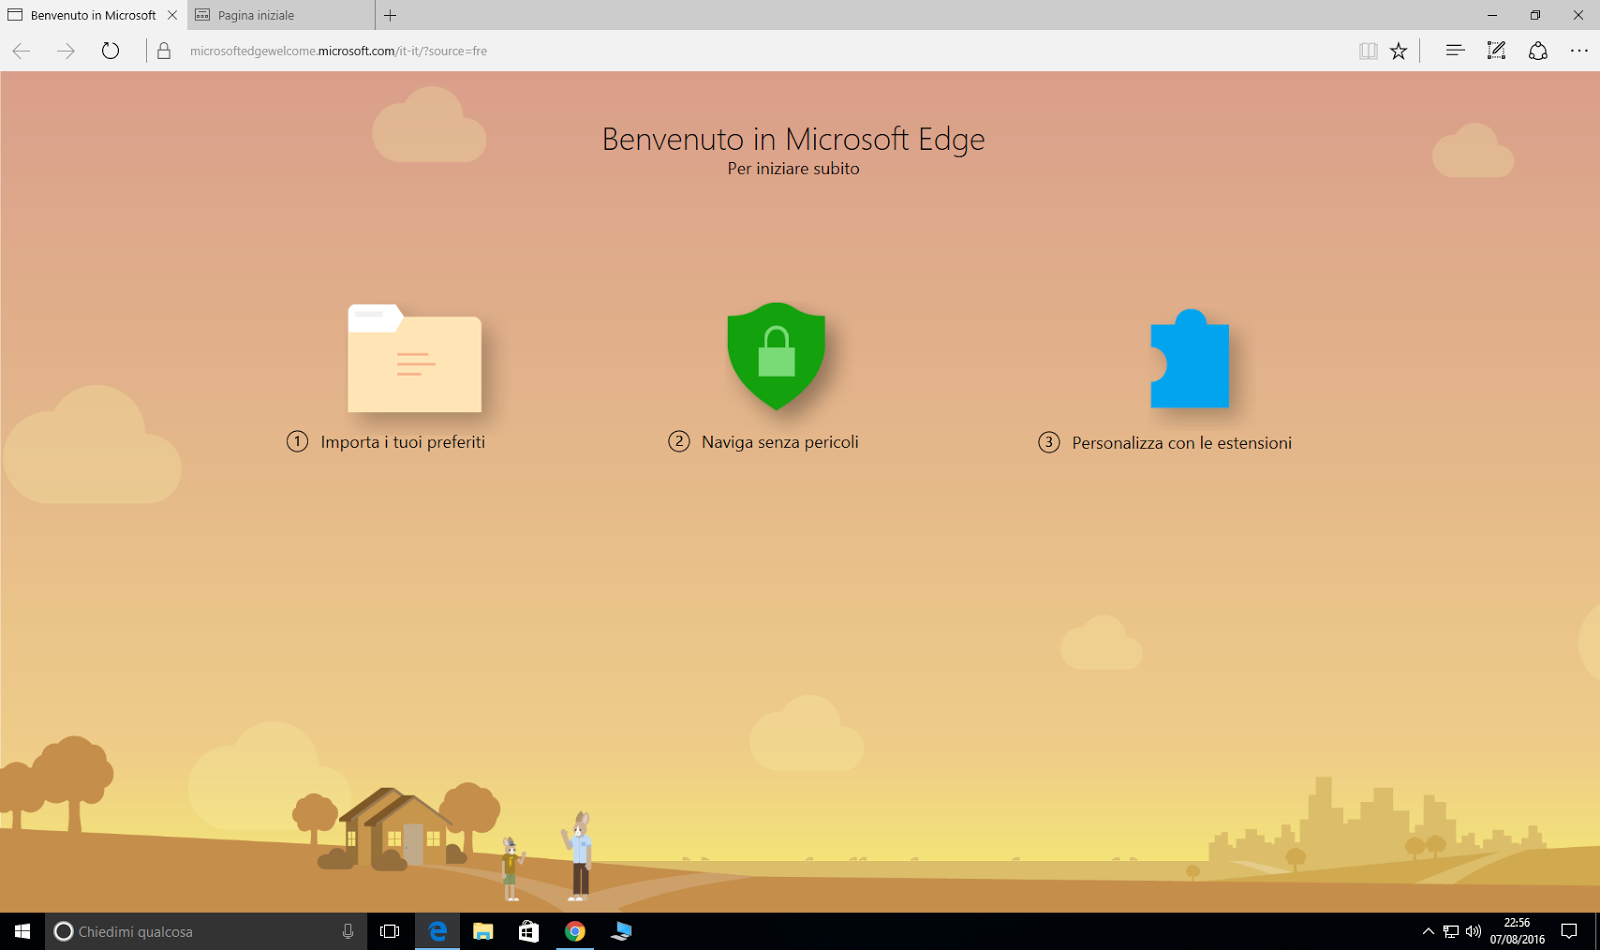Open Reading view book icon
The width and height of the screenshot is (1600, 950).
click(1368, 51)
